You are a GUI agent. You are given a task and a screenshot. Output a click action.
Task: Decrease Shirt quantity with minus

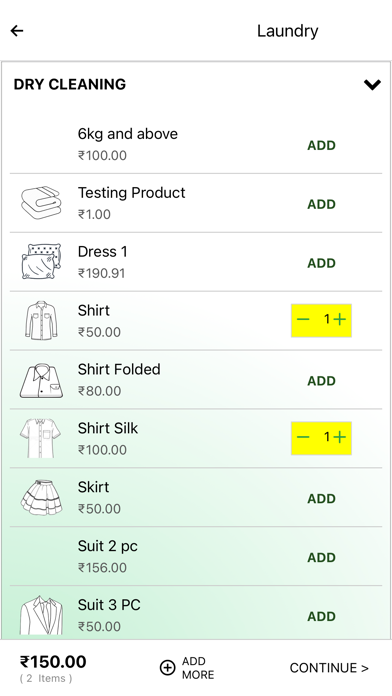[303, 320]
